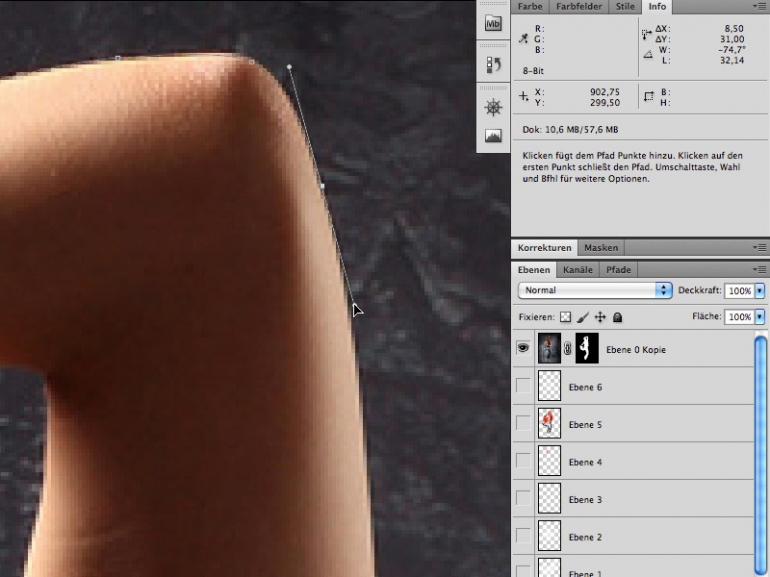Open the Navigator wheel panel icon
The width and height of the screenshot is (770, 577).
pos(493,107)
